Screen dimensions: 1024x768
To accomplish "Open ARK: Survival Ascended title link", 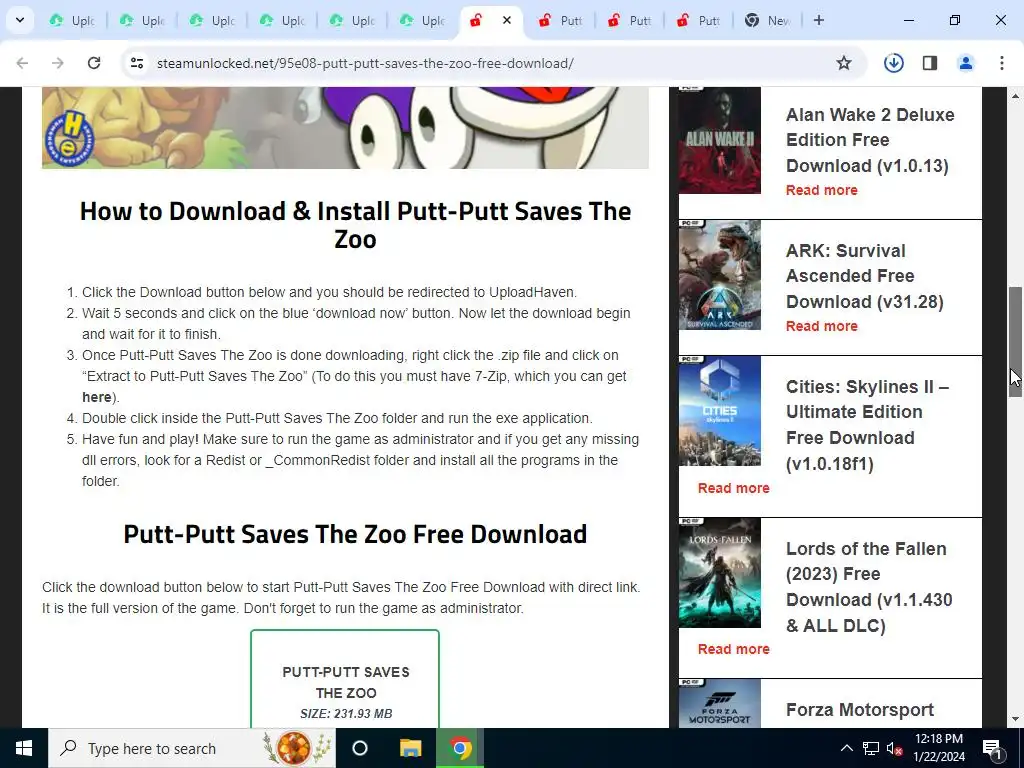I will coord(865,276).
